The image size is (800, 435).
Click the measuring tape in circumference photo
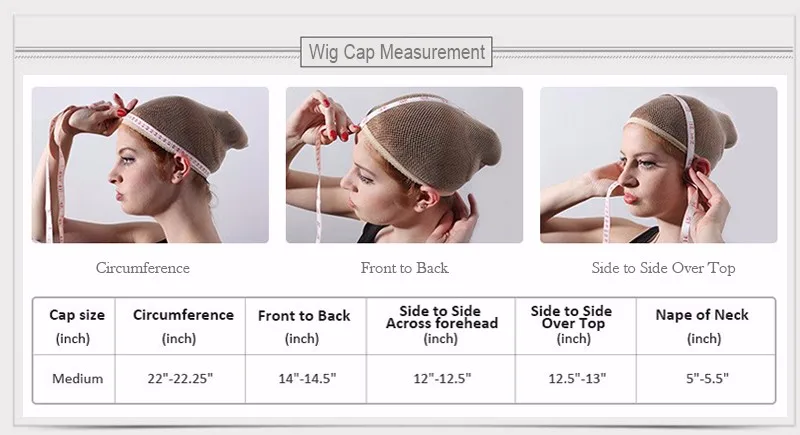tap(166, 143)
